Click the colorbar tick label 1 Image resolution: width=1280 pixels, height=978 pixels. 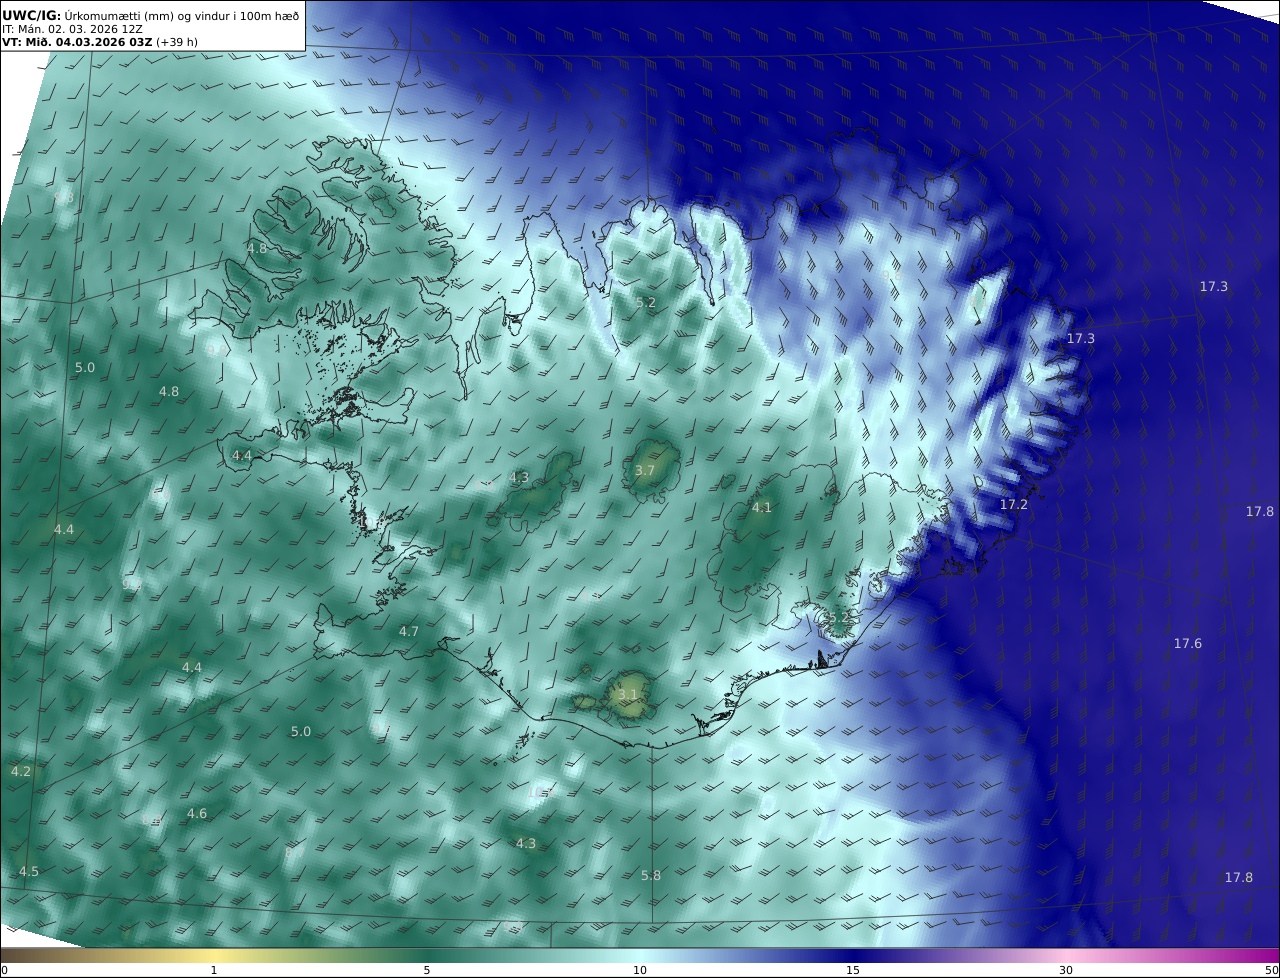(214, 970)
